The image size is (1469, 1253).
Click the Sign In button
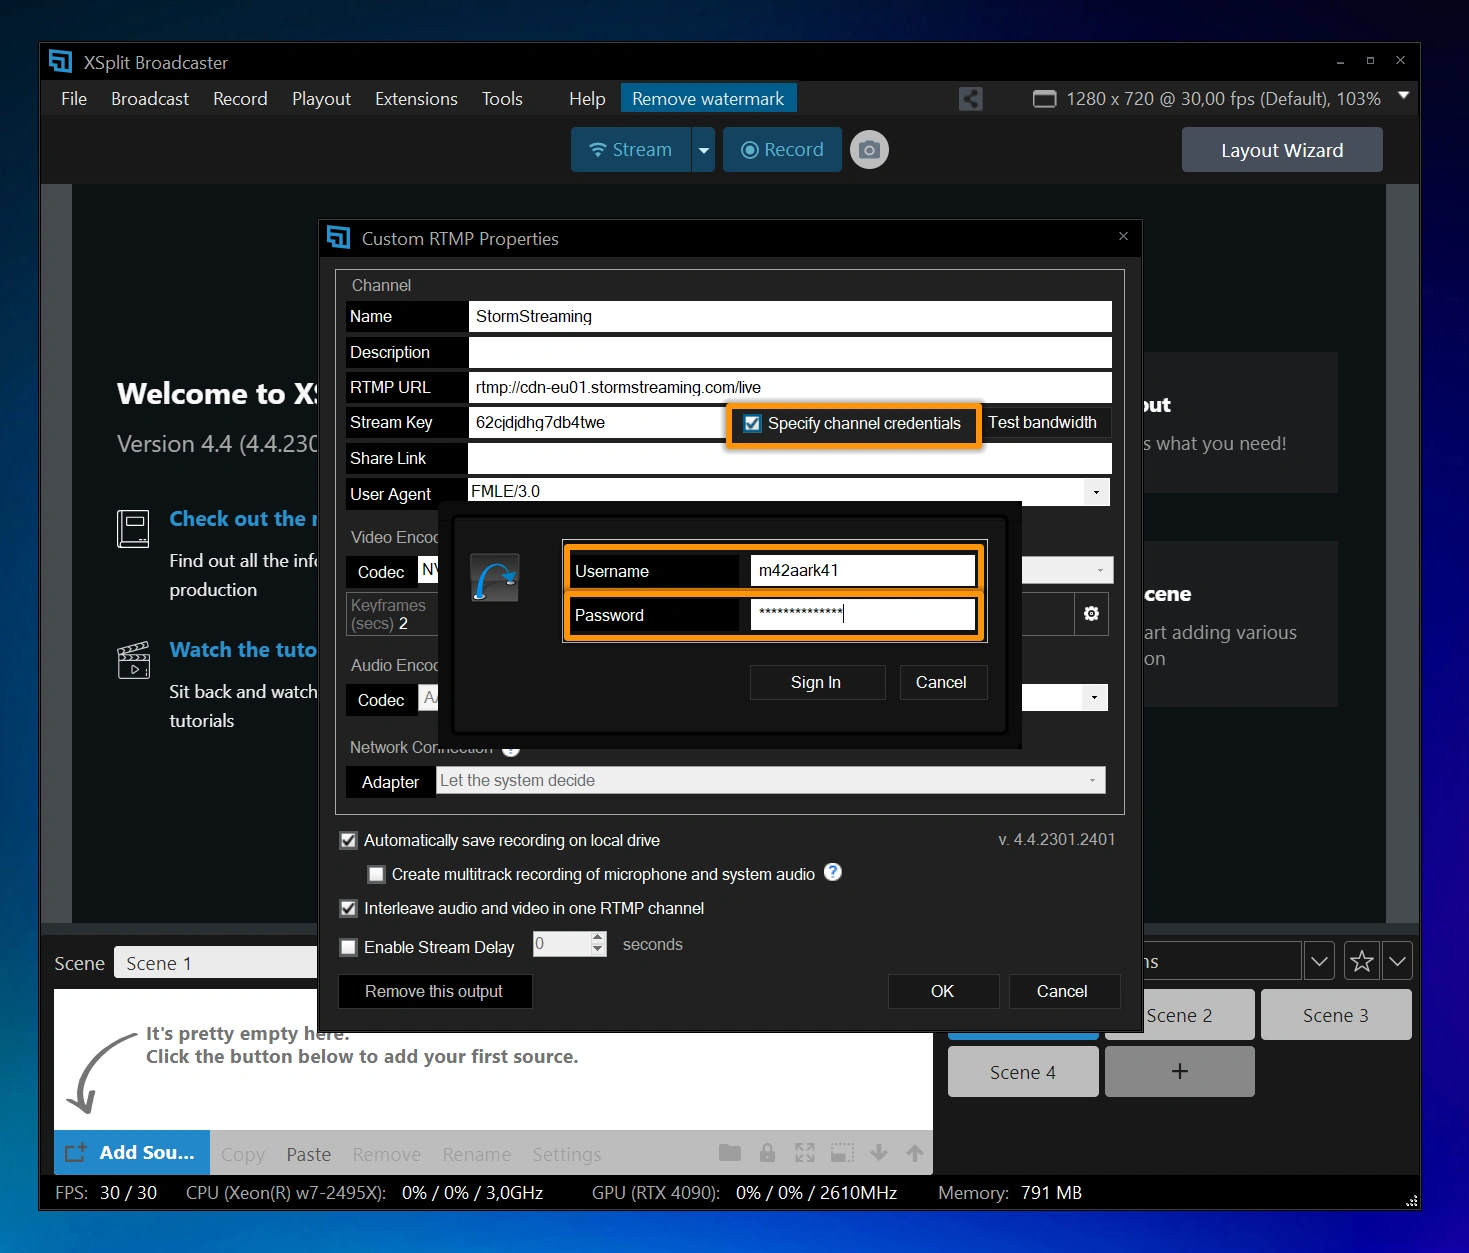click(816, 682)
